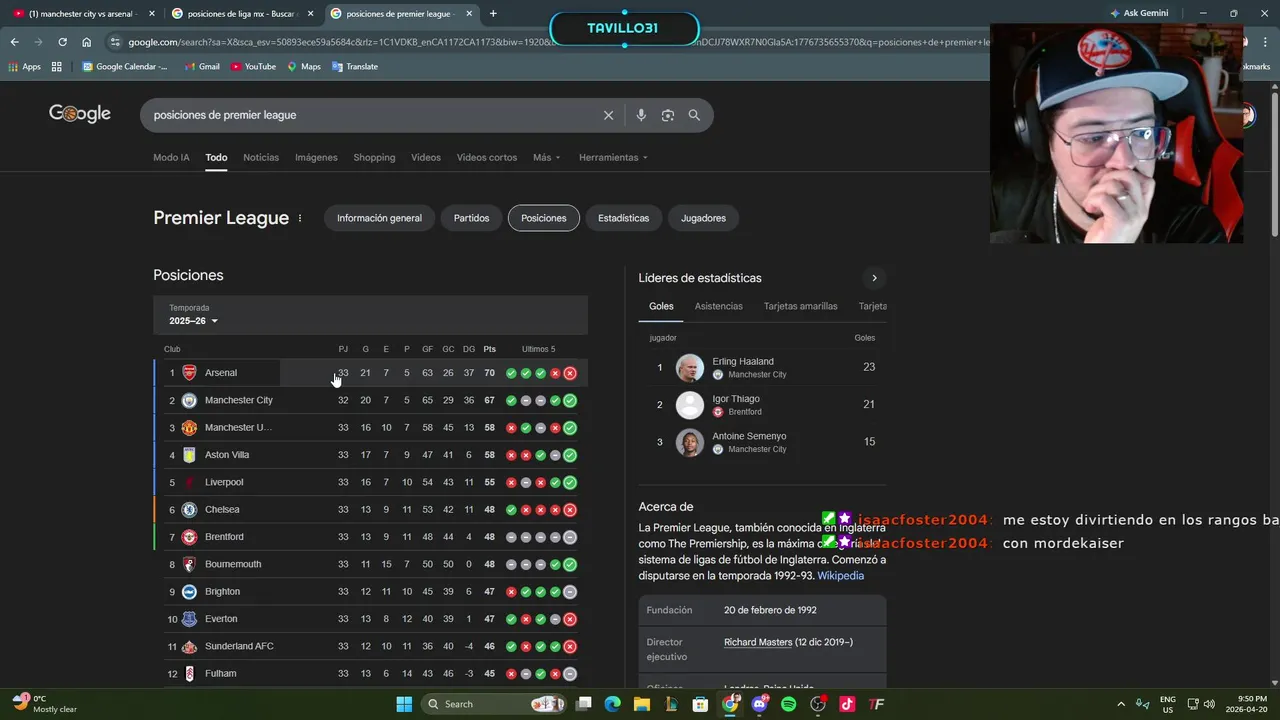1280x720 pixels.
Task: Reload the page
Action: point(62,42)
